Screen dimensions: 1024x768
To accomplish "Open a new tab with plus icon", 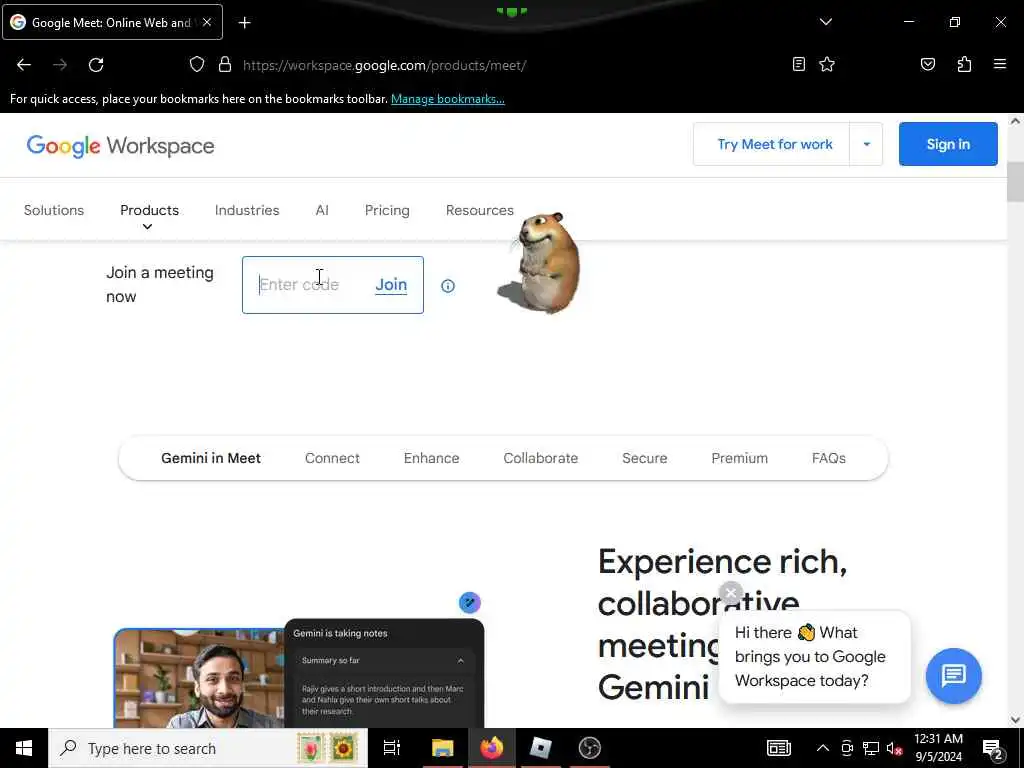I will coord(244,23).
